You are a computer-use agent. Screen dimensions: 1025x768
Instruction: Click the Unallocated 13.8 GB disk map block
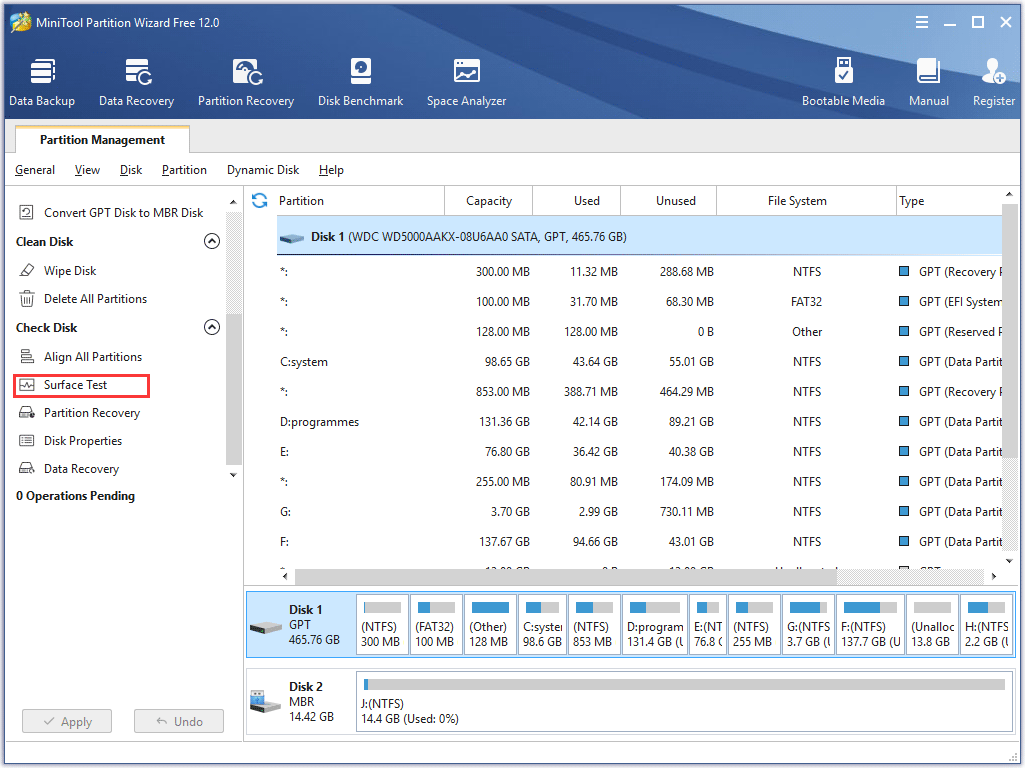pyautogui.click(x=932, y=625)
